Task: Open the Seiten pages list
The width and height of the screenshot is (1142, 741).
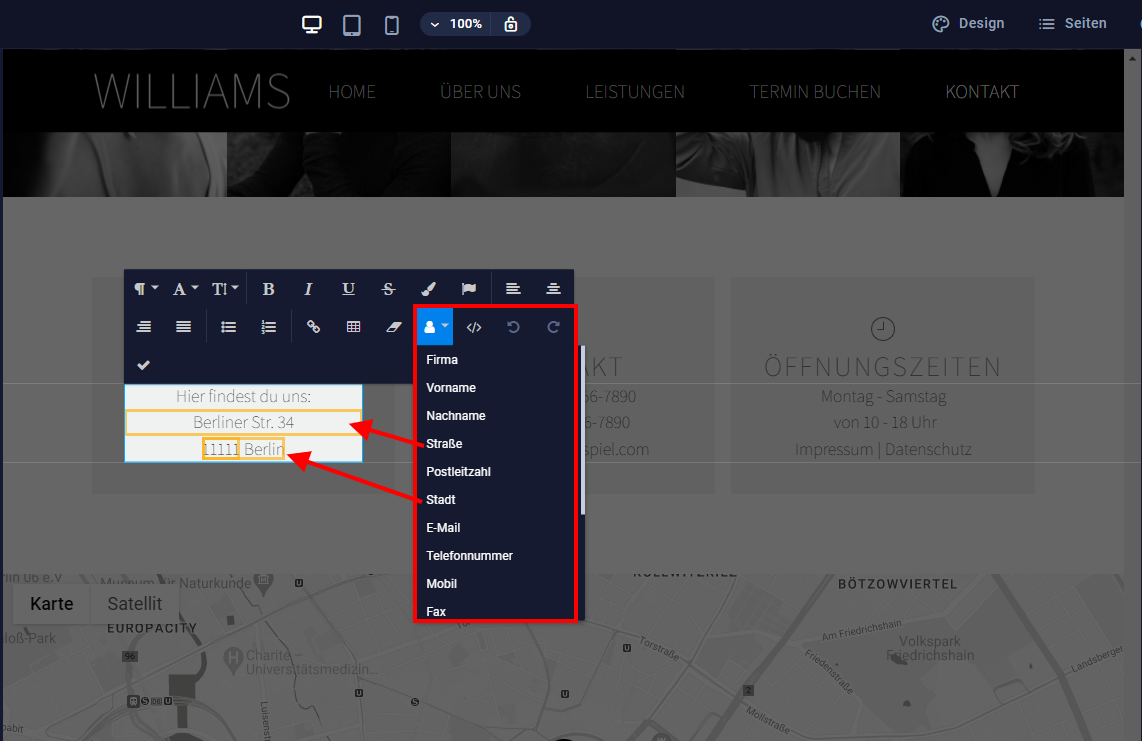Action: (x=1072, y=23)
